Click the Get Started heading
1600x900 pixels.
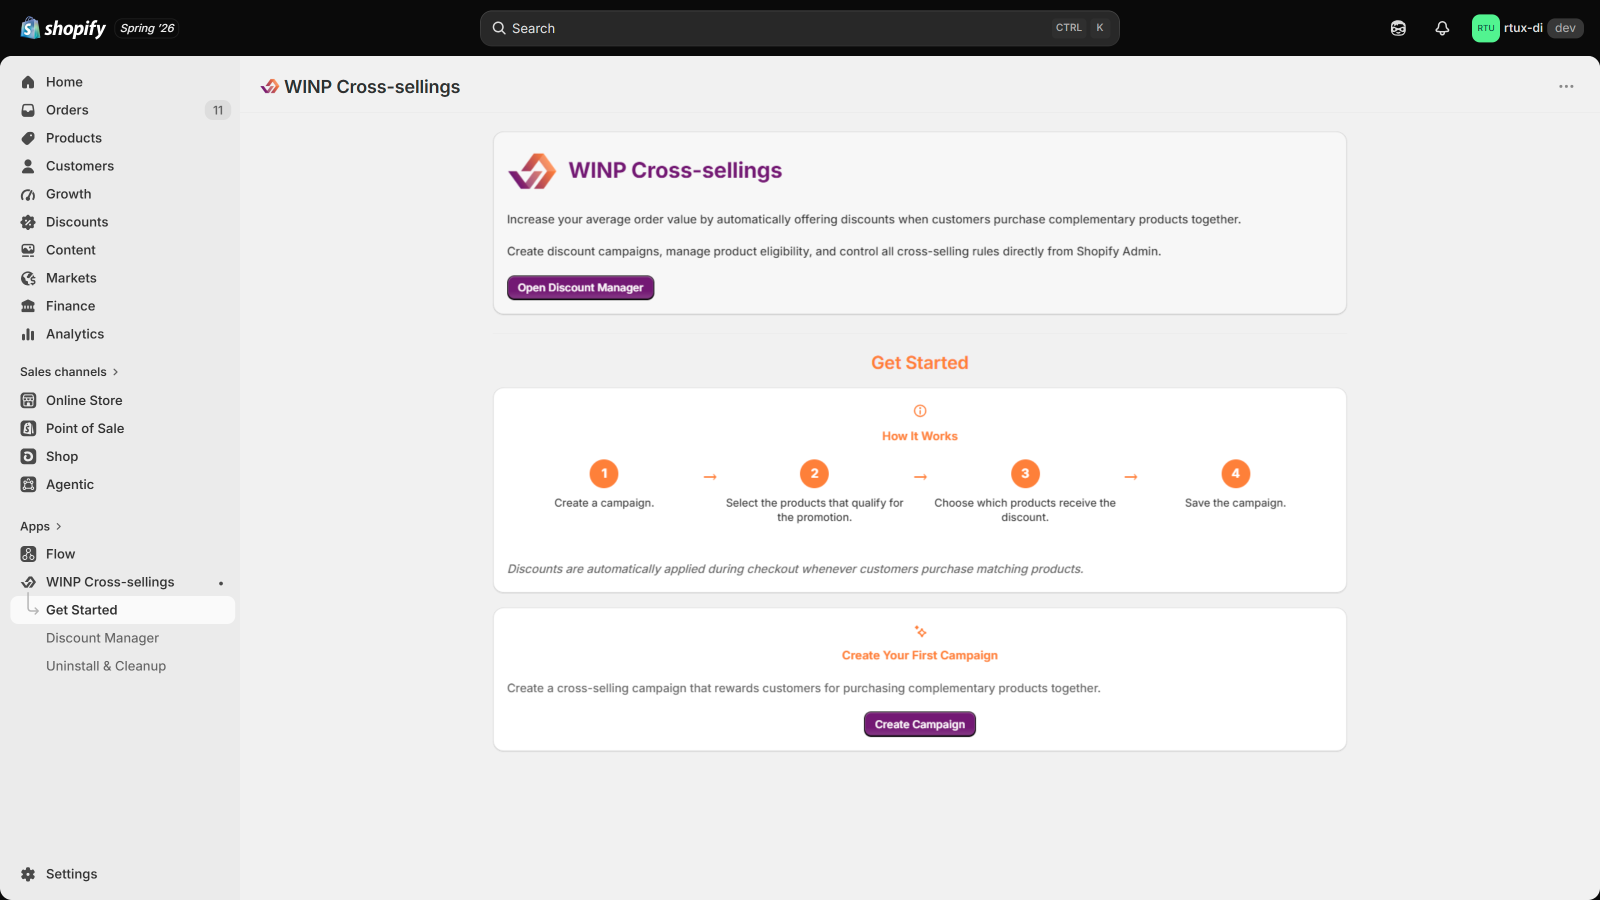tap(920, 363)
